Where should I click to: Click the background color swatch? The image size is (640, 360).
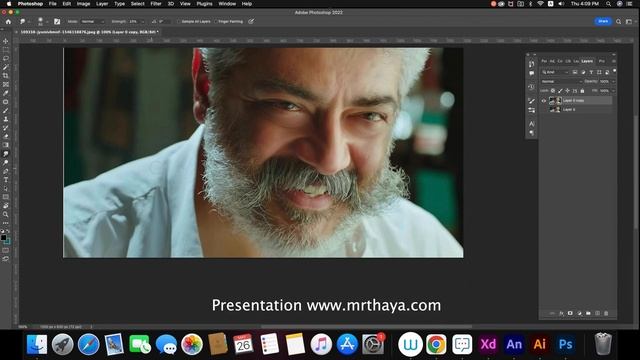(8, 242)
